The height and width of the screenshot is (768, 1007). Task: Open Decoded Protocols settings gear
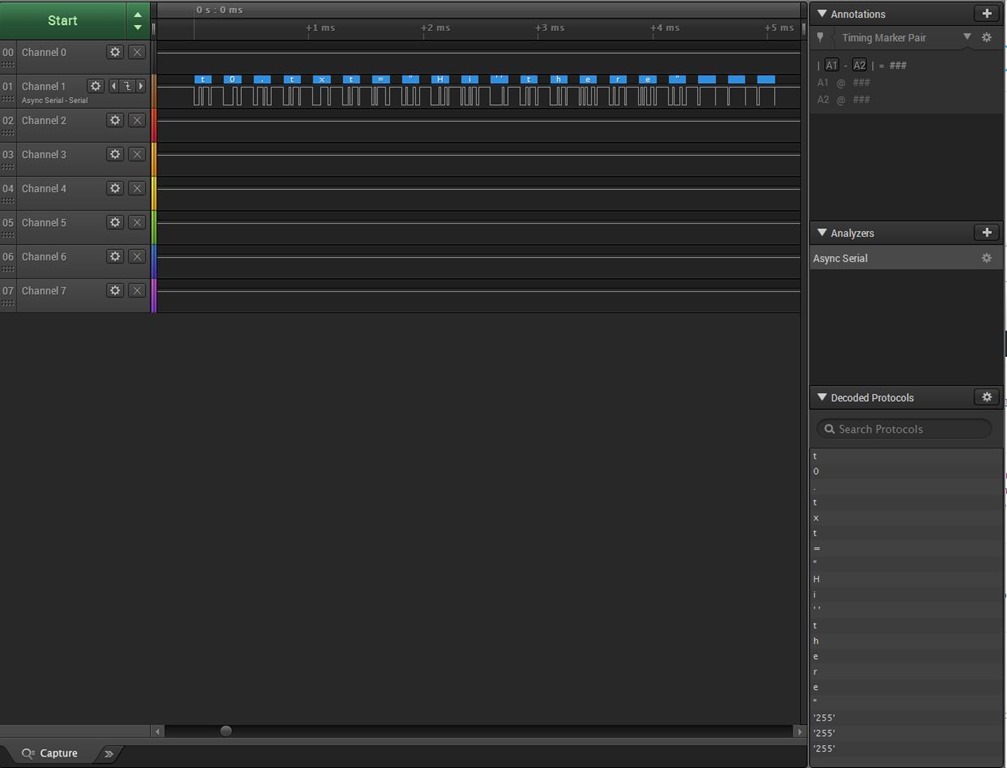pyautogui.click(x=987, y=397)
